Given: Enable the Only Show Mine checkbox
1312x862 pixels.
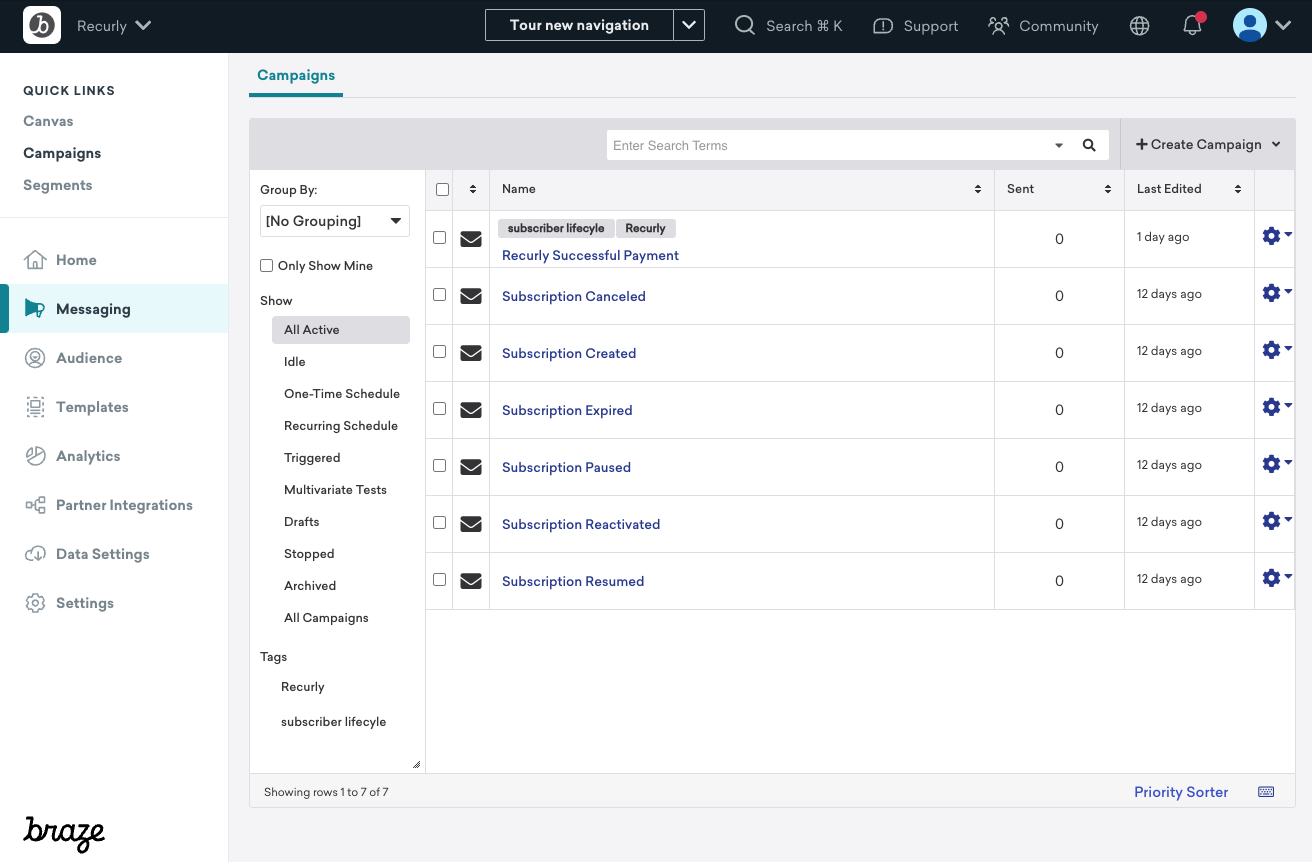Looking at the screenshot, I should pyautogui.click(x=267, y=266).
